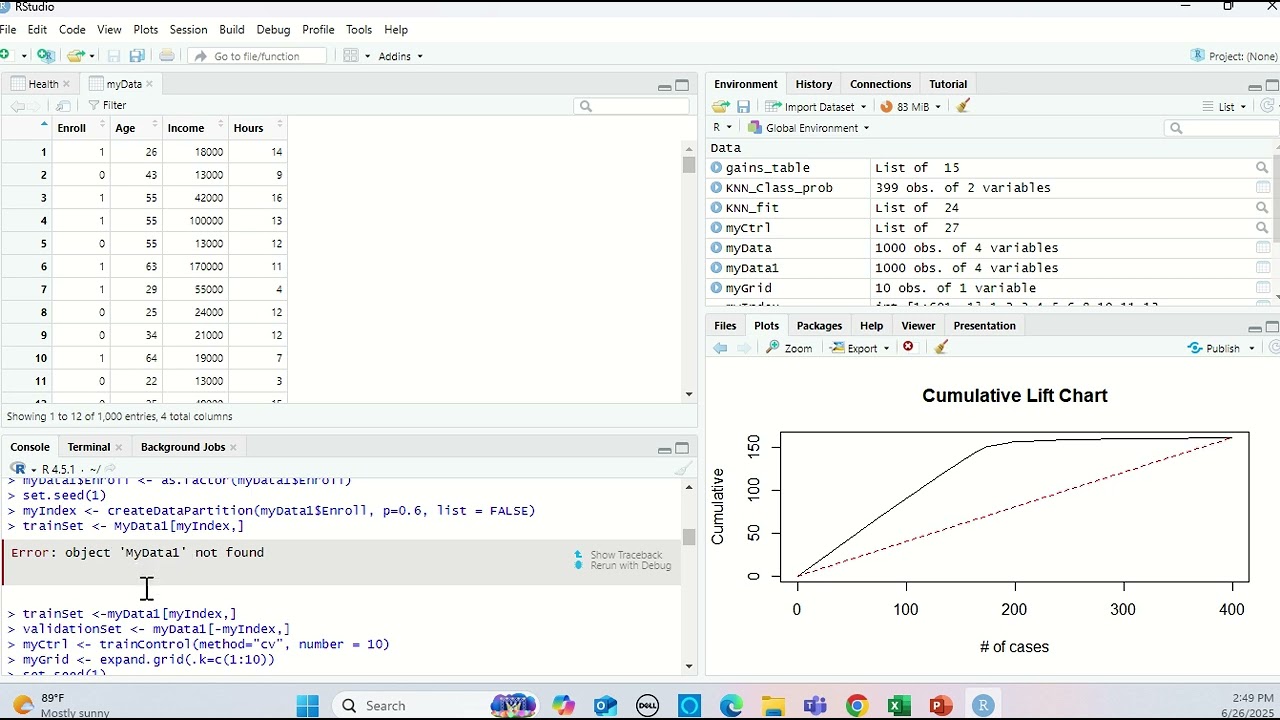Clear the console with the broom icon
This screenshot has height=720, width=1280.
point(683,468)
